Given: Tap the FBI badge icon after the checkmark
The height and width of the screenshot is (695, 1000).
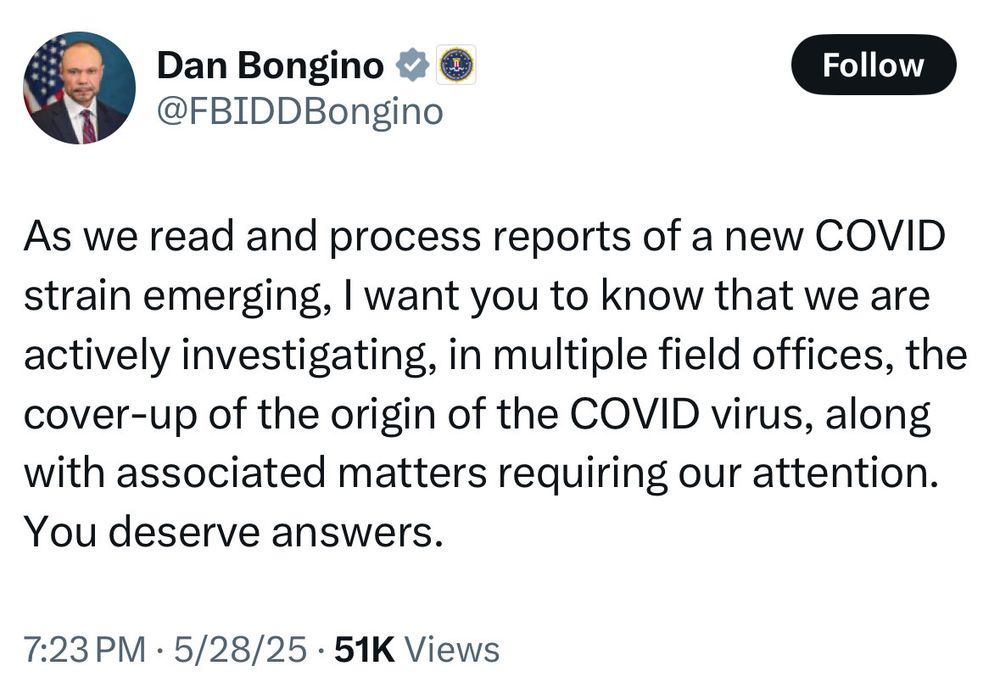Looking at the screenshot, I should click(455, 64).
